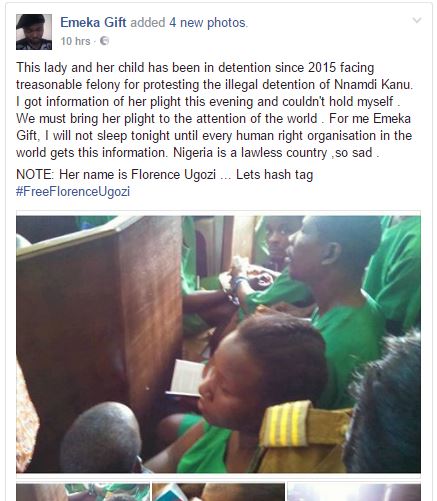437x501 pixels.
Task: Open the large main post photo
Action: click(x=218, y=344)
